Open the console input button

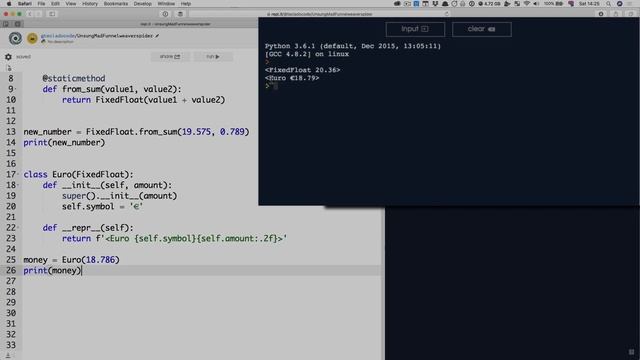(415, 29)
